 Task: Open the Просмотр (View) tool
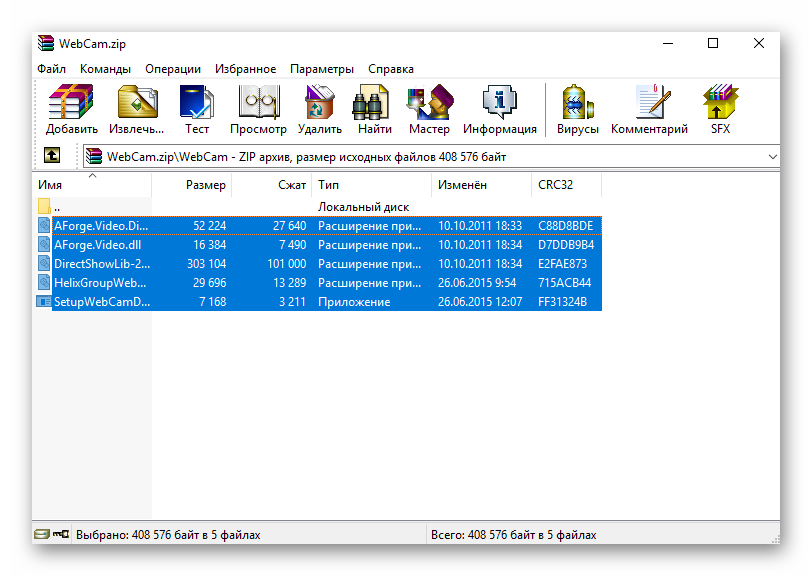point(258,108)
